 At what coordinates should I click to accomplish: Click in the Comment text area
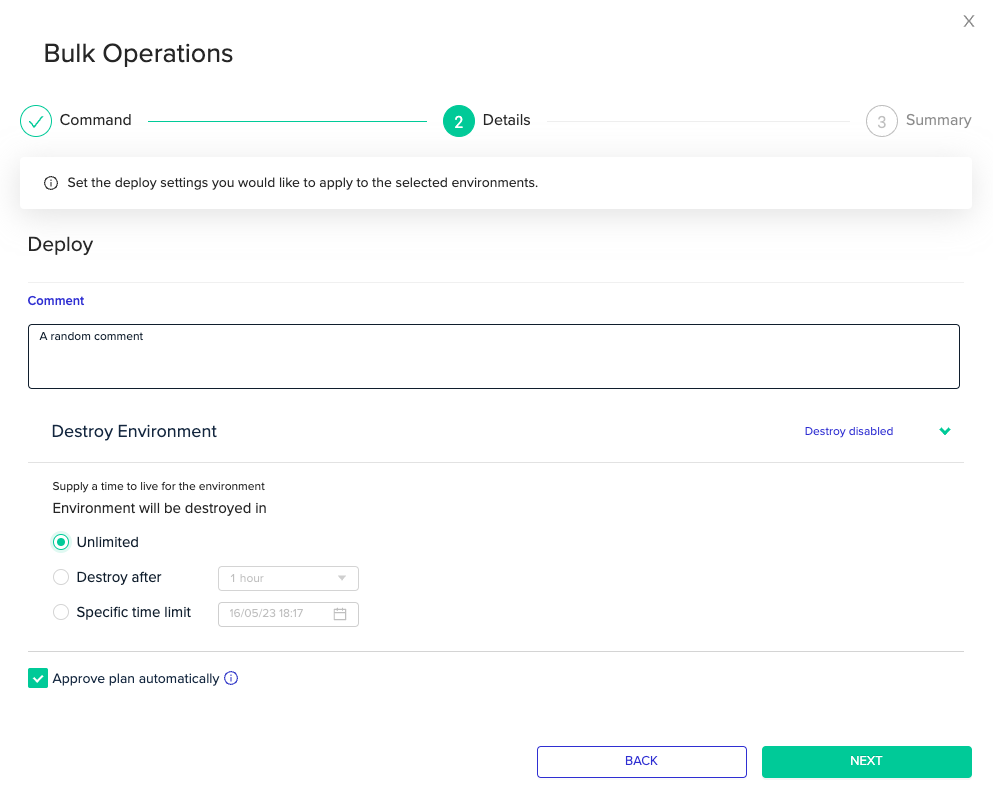494,356
